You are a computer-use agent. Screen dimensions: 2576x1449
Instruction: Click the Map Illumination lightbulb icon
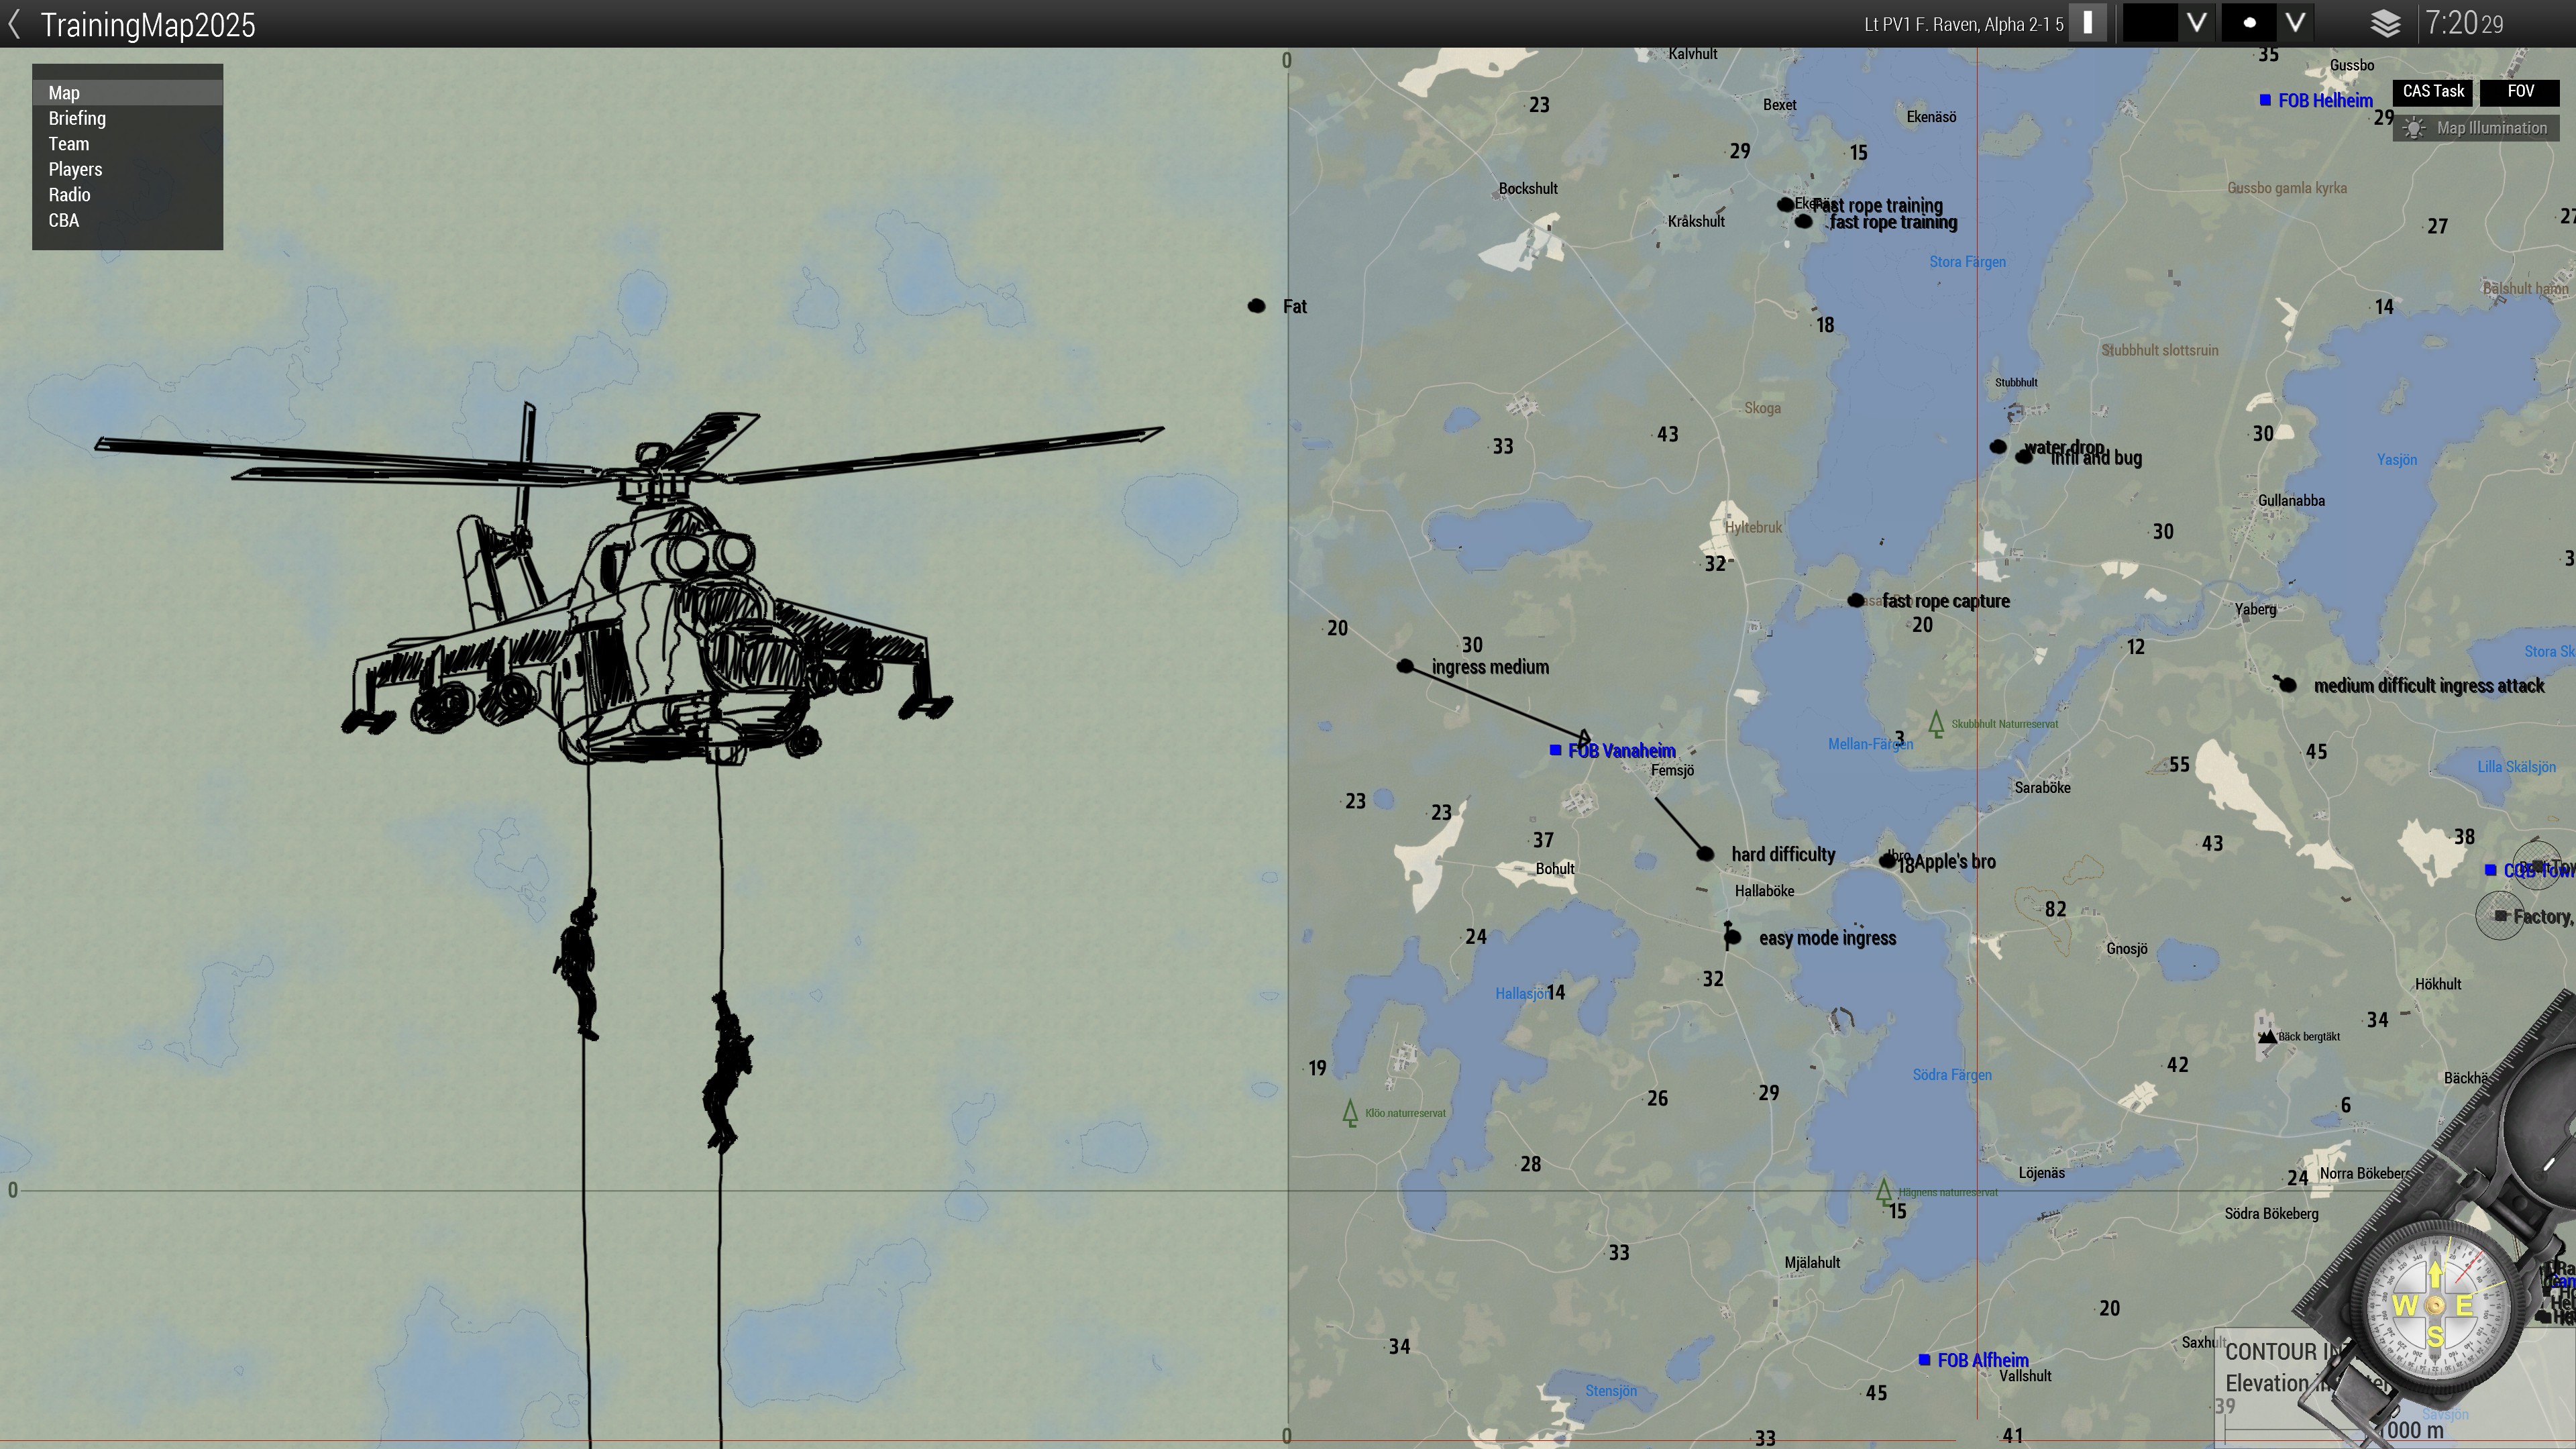(x=2414, y=128)
